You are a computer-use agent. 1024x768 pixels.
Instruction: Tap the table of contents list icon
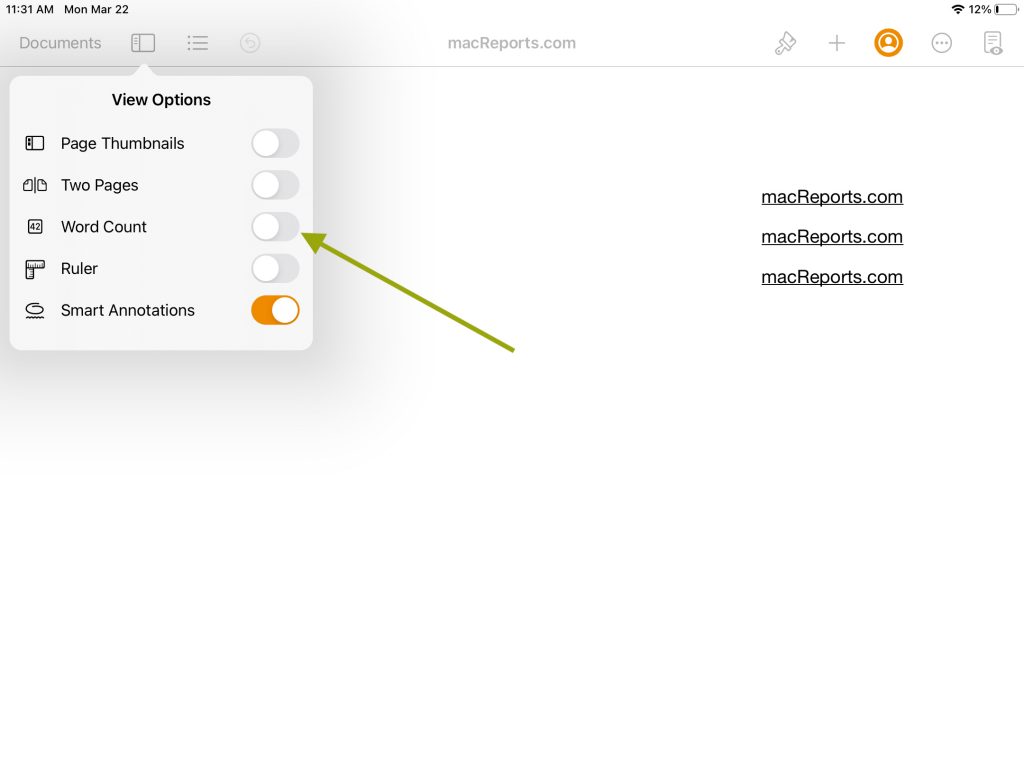(x=197, y=43)
